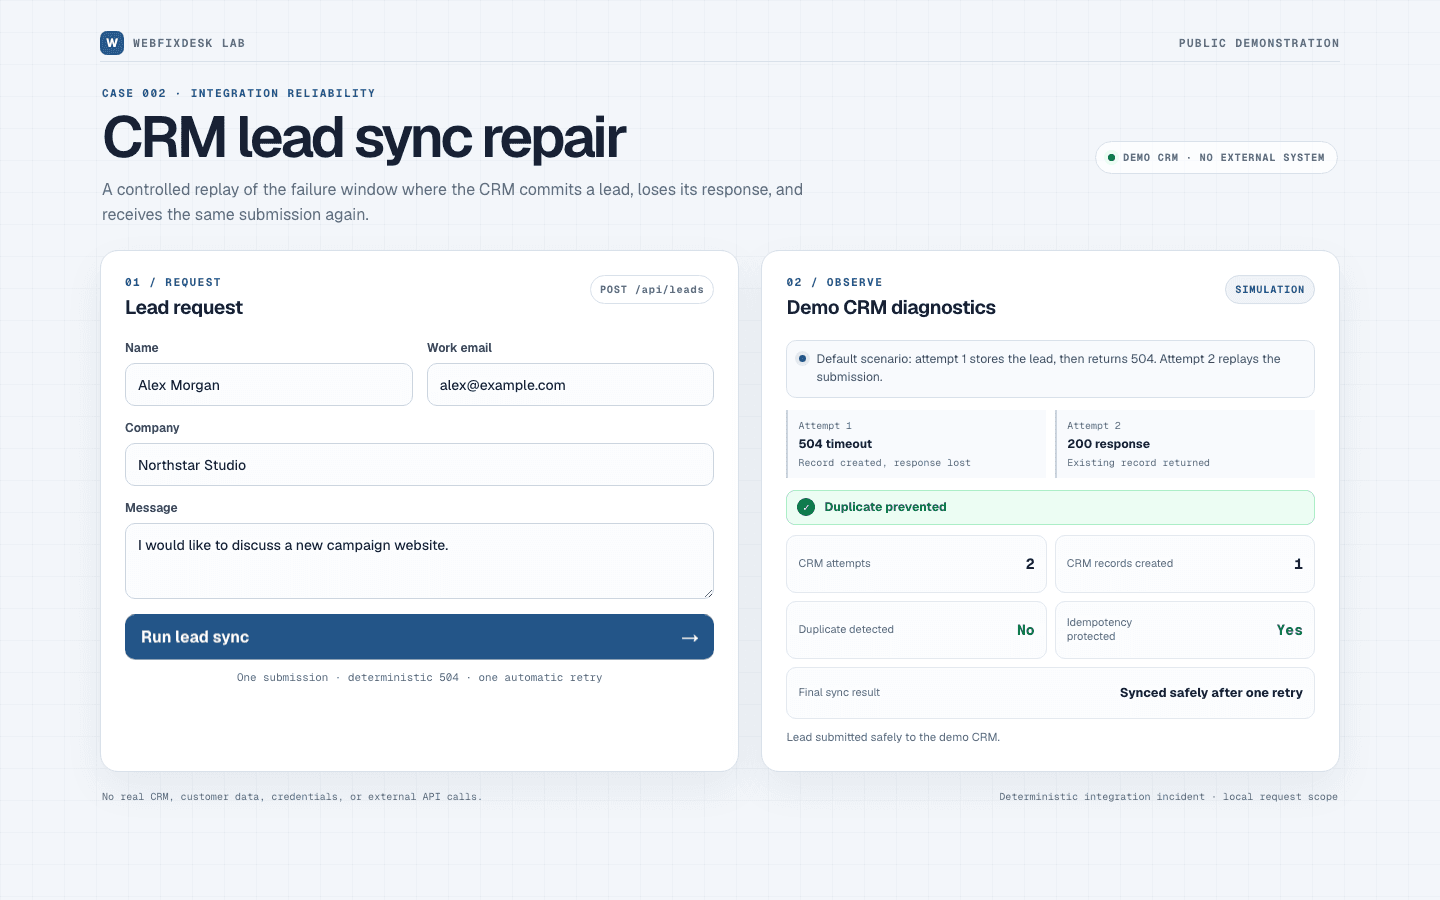
Task: Click the CRM attempts value 2
Action: [1030, 564]
